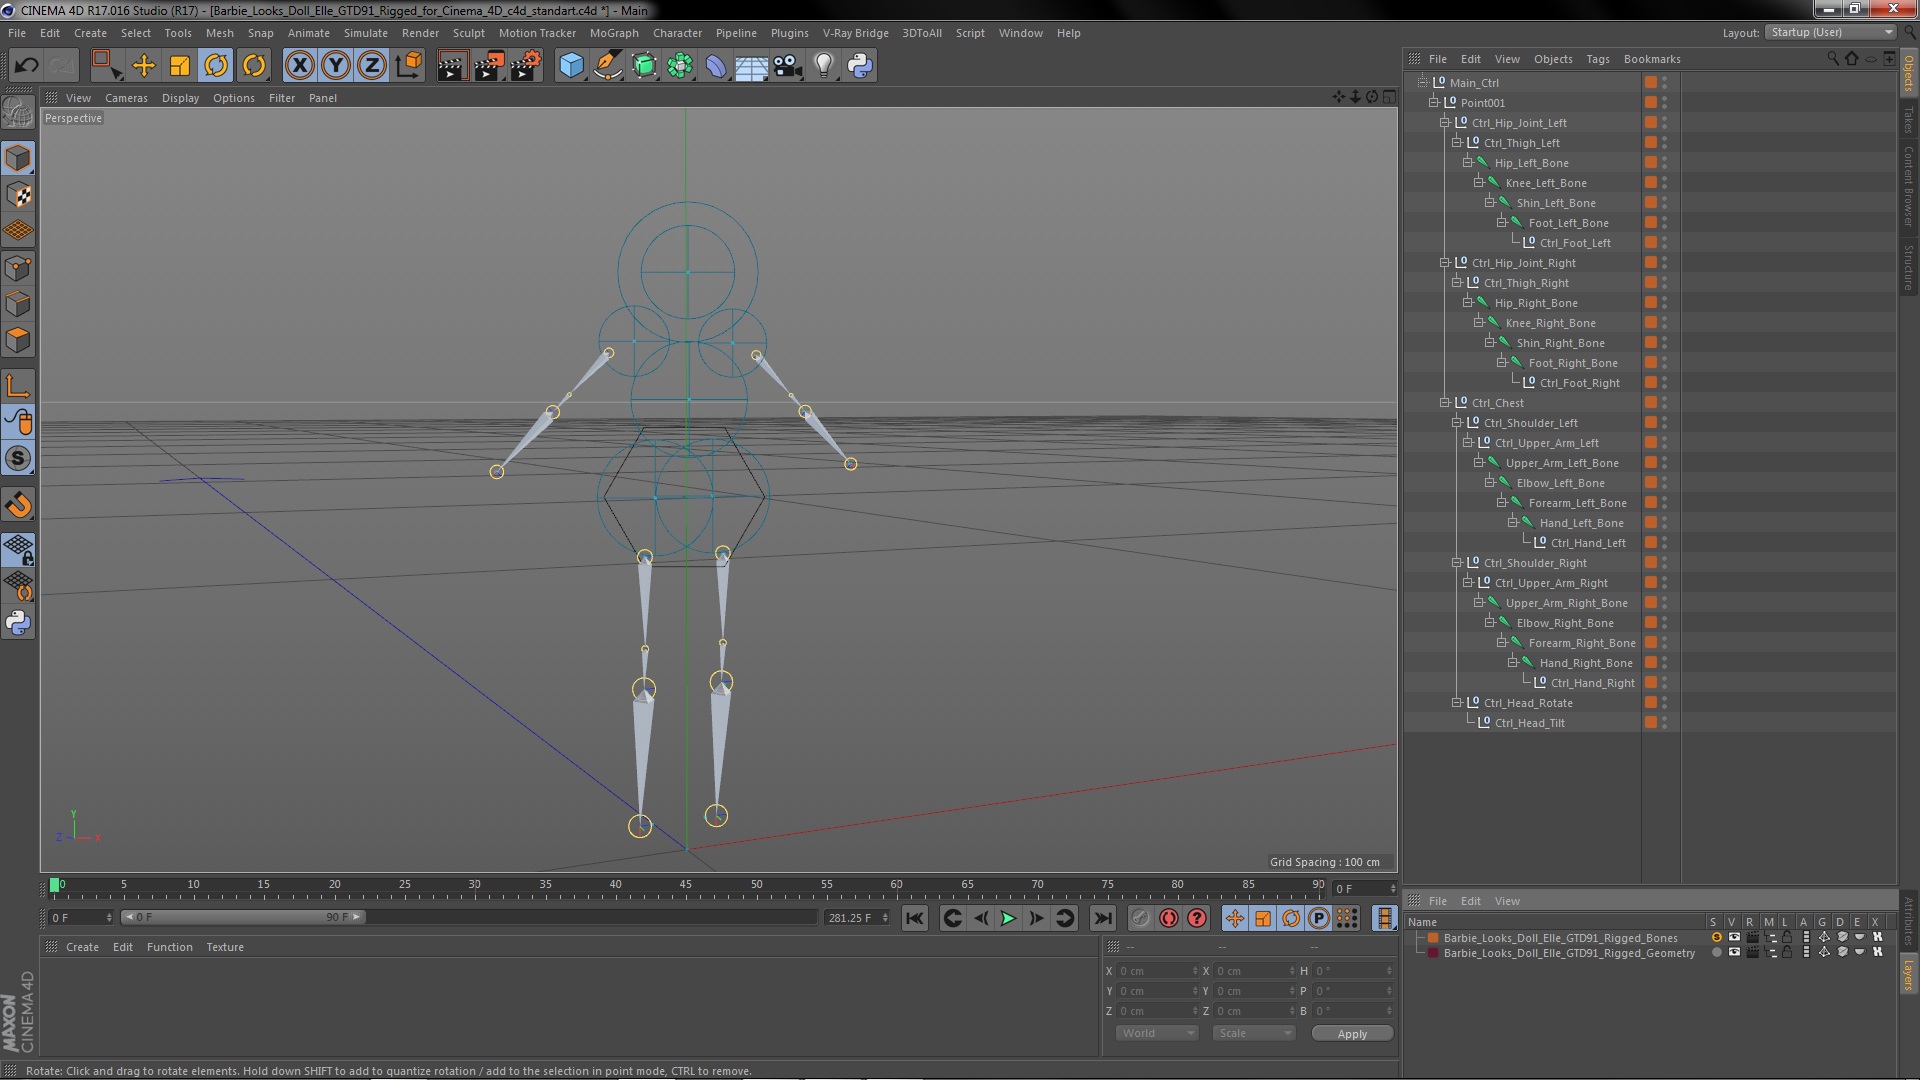Collapse the Ctrl_Hip_Joint_Left node
This screenshot has height=1080, width=1920.
tap(1444, 122)
